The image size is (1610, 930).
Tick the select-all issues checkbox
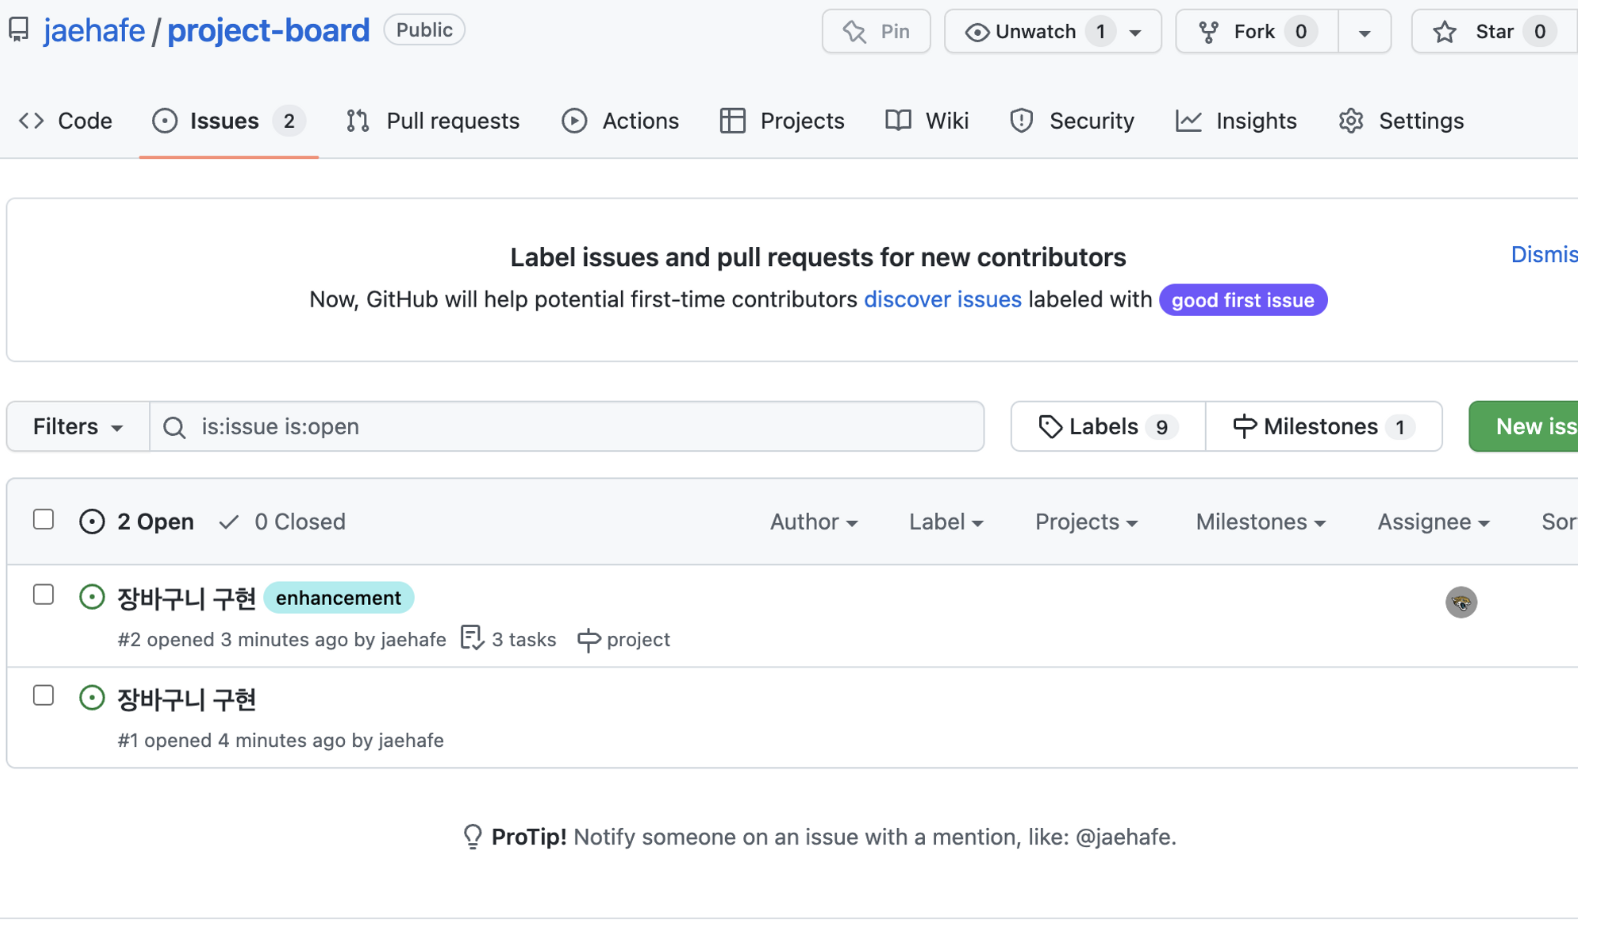pyautogui.click(x=43, y=519)
